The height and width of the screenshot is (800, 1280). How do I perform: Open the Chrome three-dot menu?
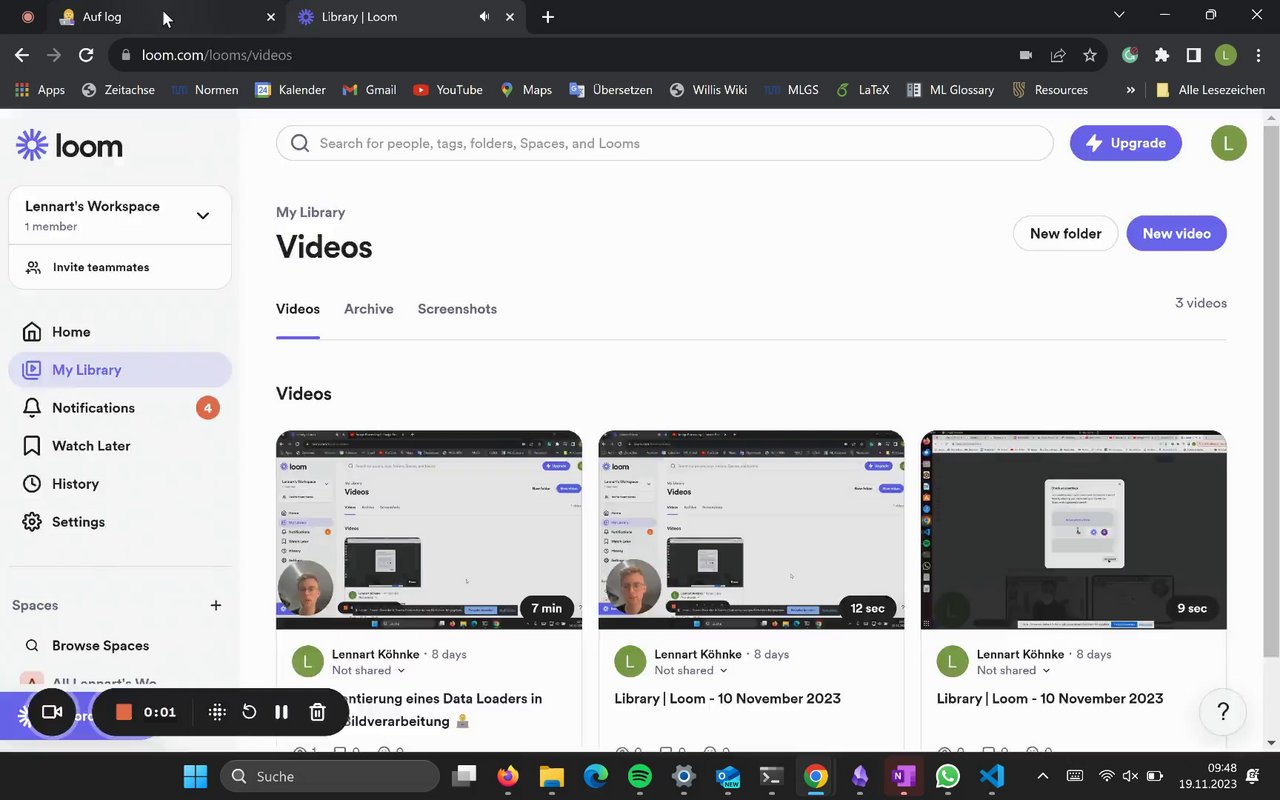pos(1258,55)
